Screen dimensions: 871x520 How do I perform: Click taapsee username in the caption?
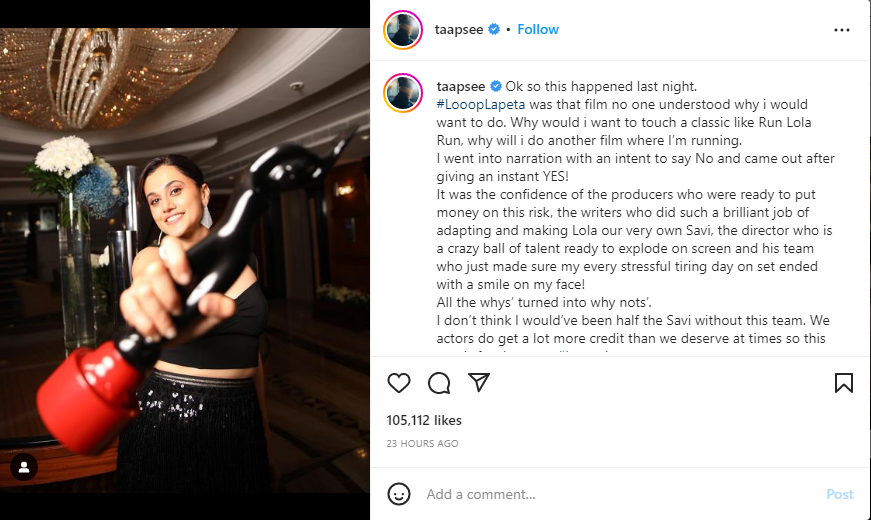(x=458, y=87)
